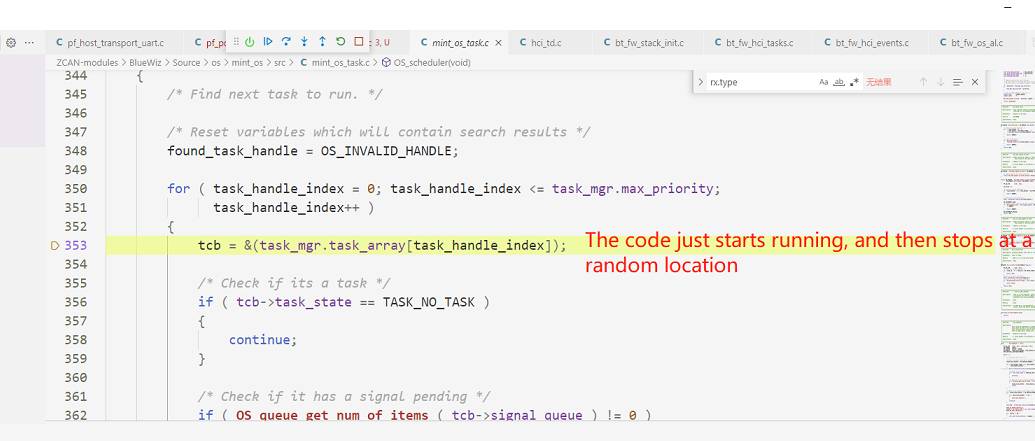
Task: Toggle Use Regular Expression in find widget
Action: pos(855,83)
